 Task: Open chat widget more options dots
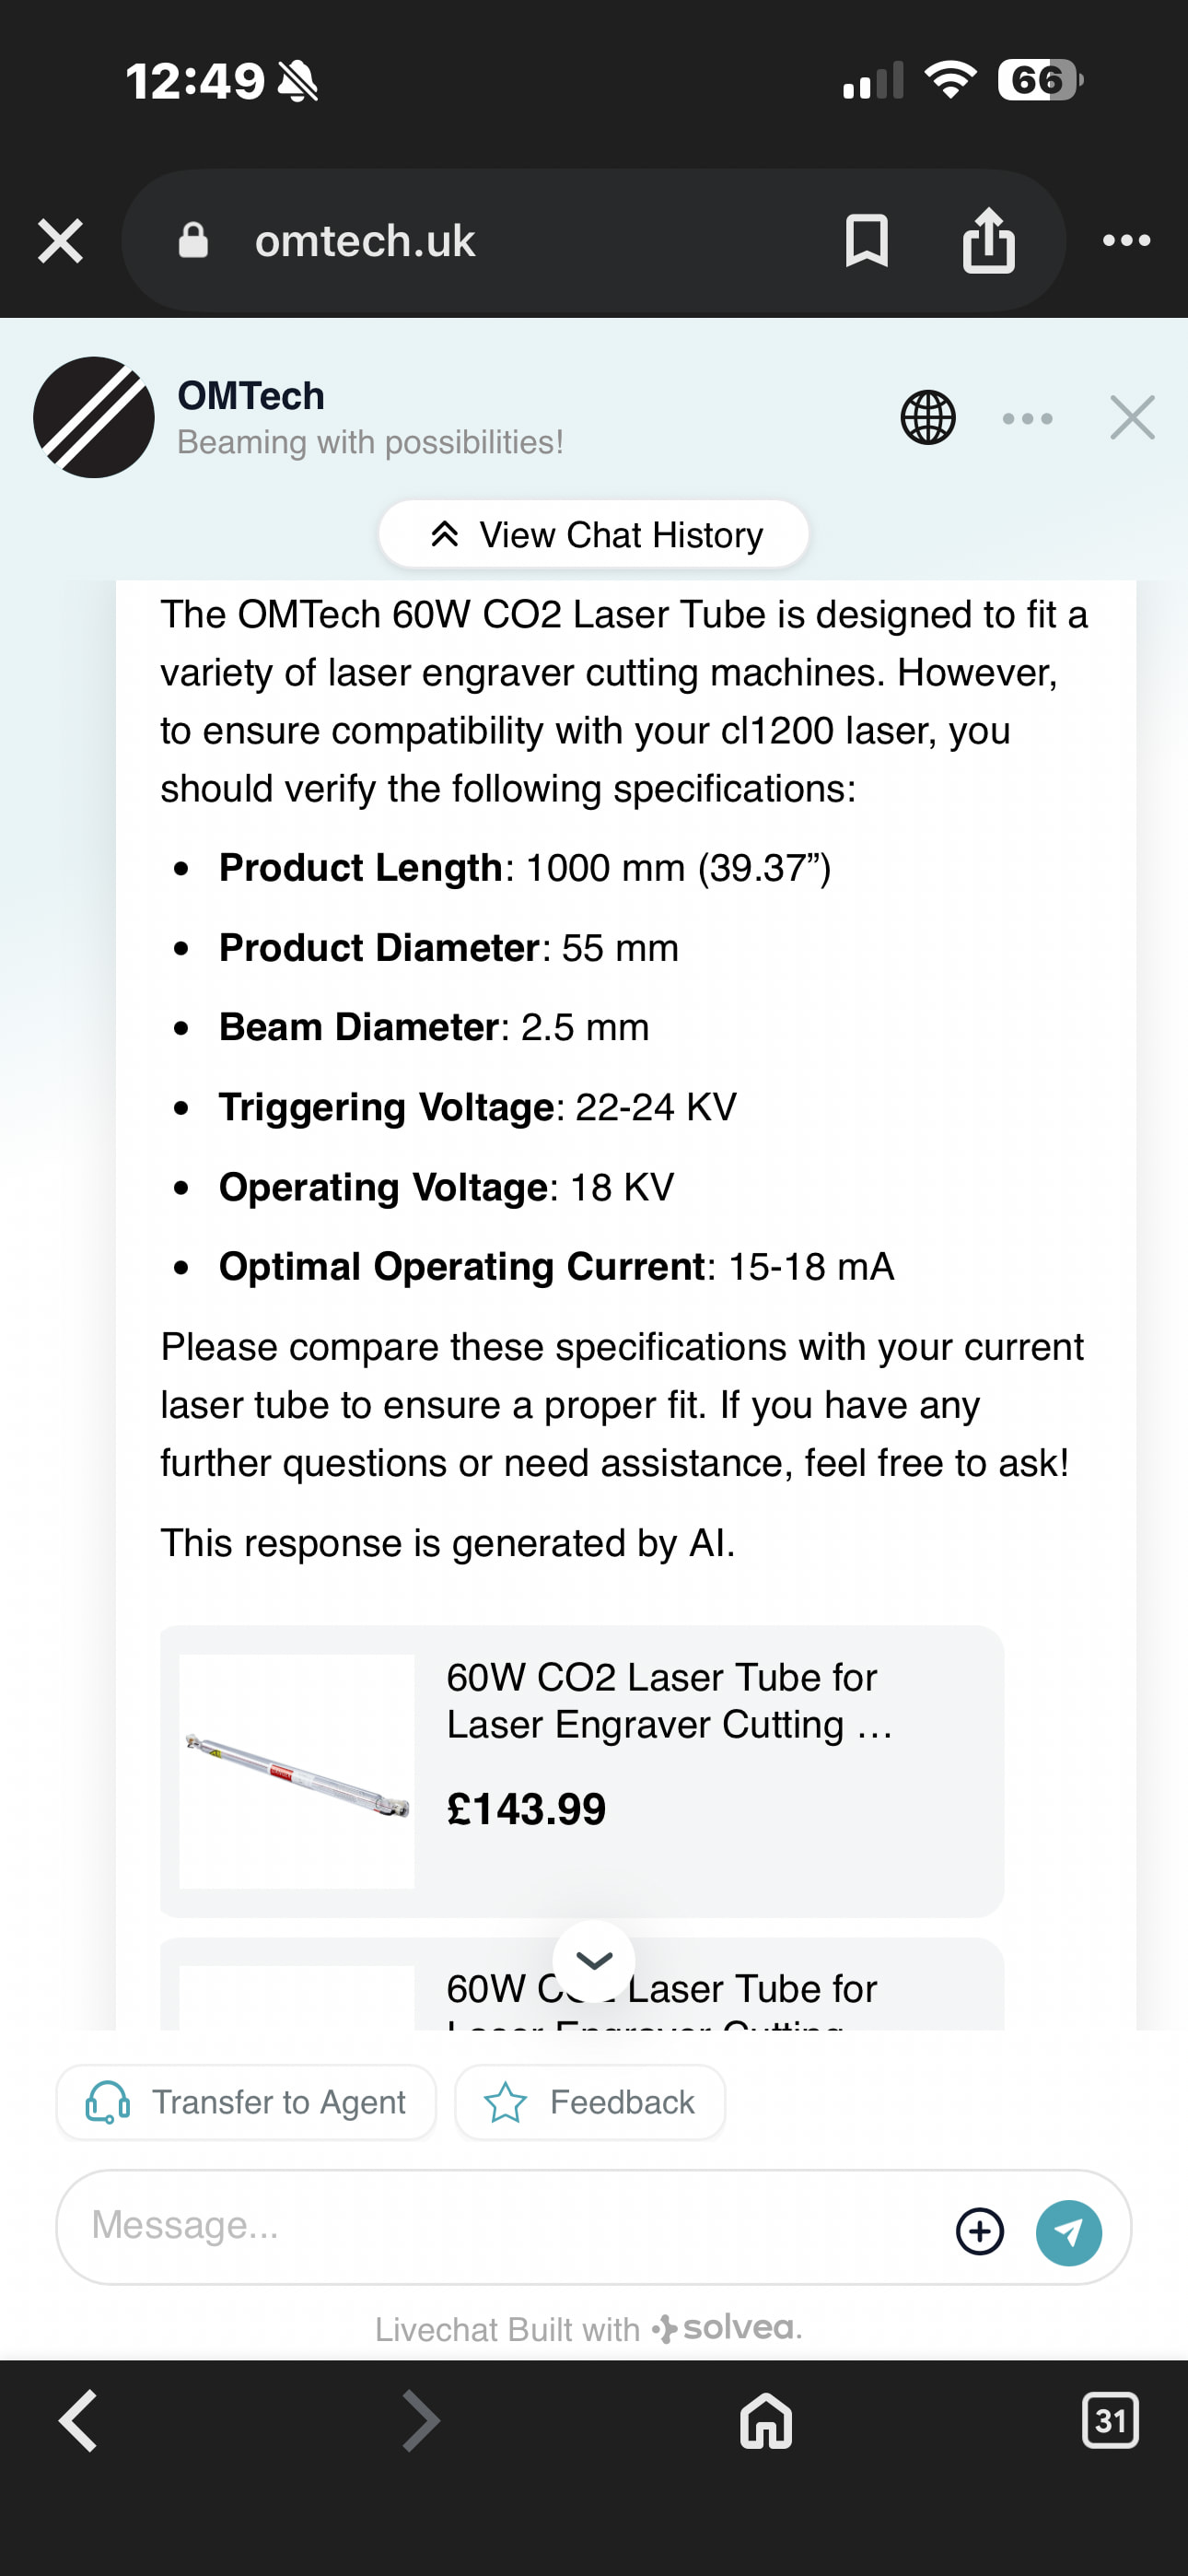click(x=1028, y=418)
